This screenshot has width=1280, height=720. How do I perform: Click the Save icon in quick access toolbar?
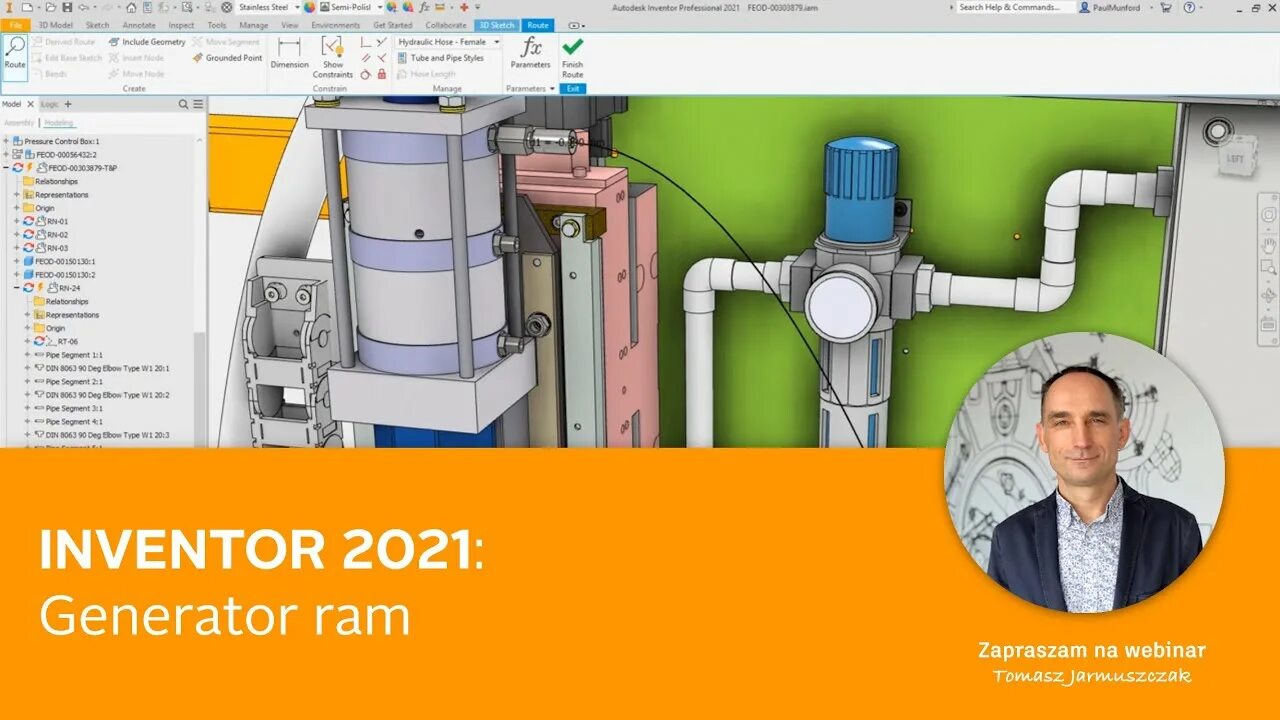point(66,7)
